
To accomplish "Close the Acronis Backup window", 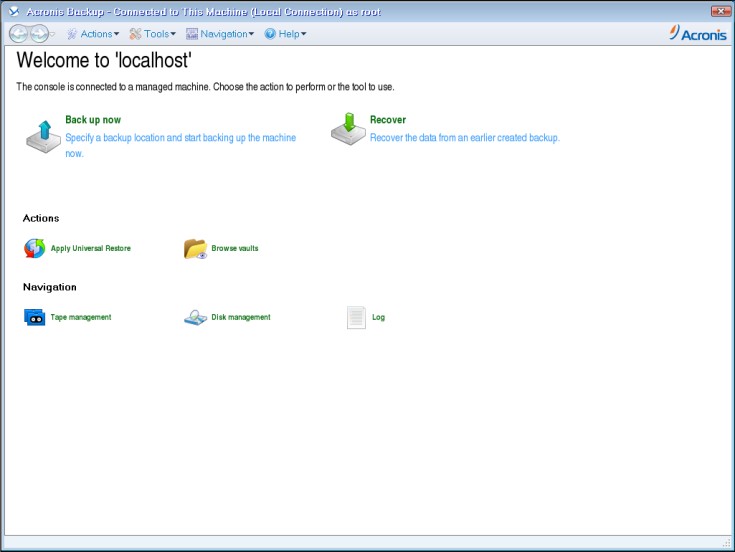I will pos(720,11).
